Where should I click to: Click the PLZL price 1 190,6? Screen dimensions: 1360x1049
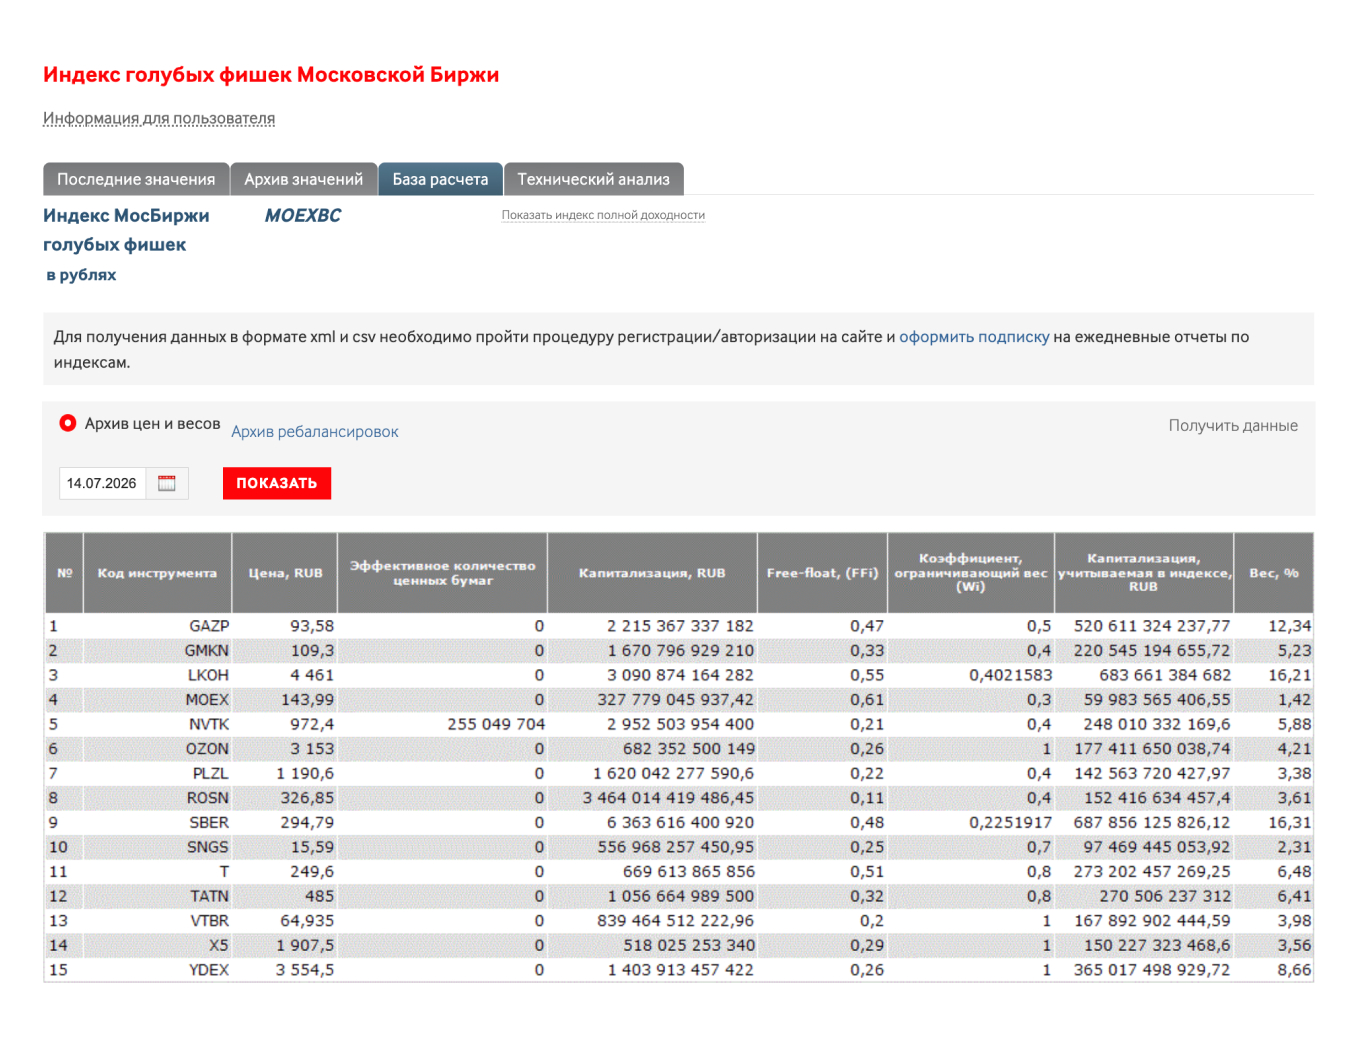coord(305,773)
